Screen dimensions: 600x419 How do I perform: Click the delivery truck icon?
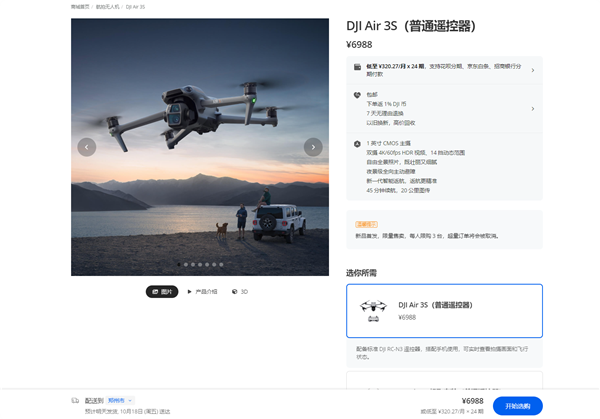pyautogui.click(x=75, y=400)
